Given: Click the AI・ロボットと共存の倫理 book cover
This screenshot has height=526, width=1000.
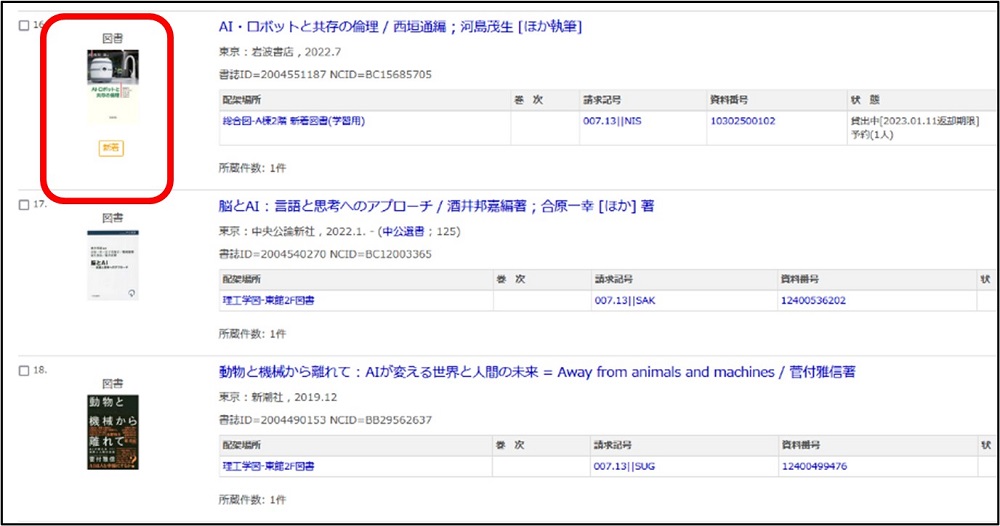Looking at the screenshot, I should click(x=111, y=87).
